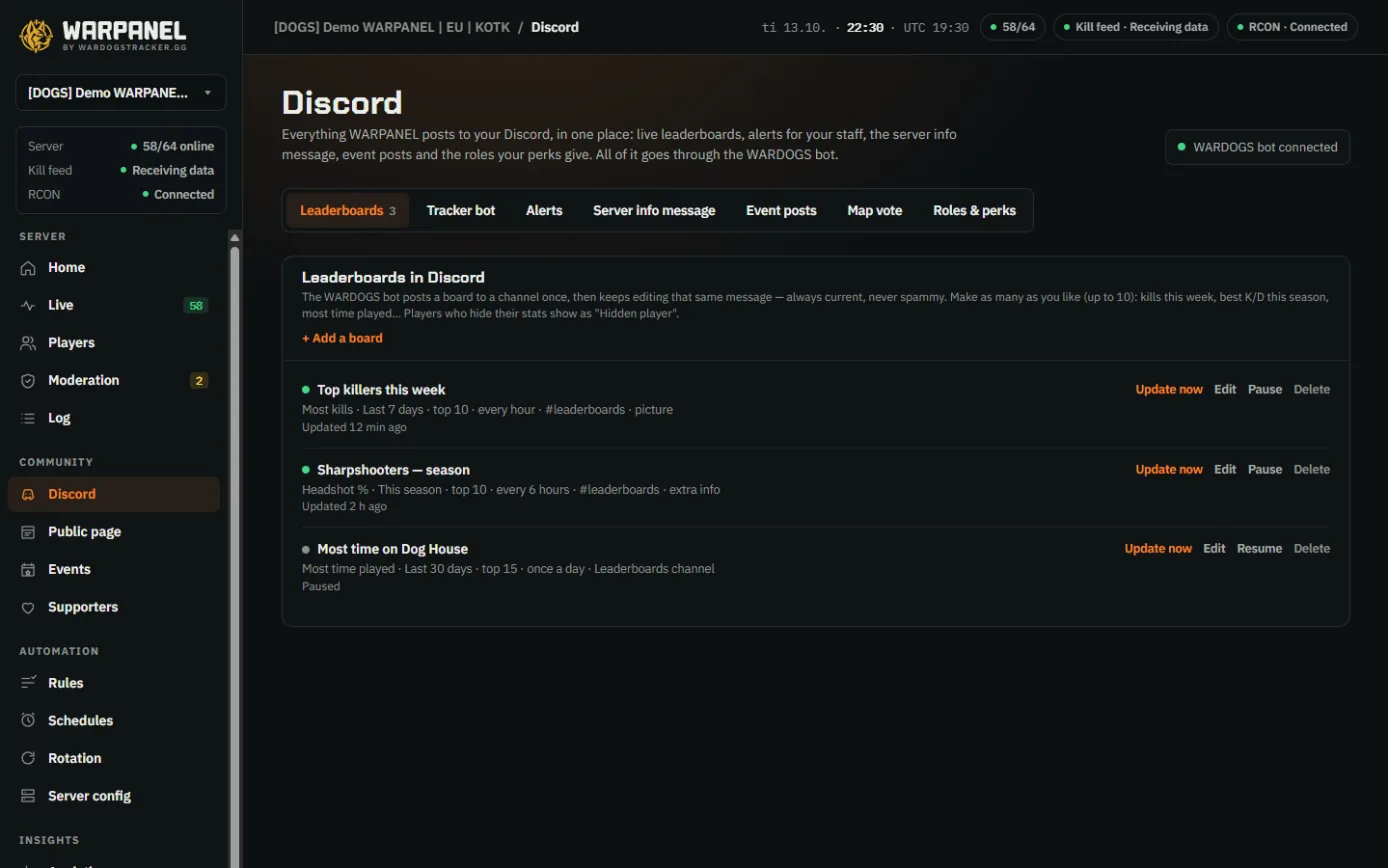Update now the Most time on Dog House board

pyautogui.click(x=1158, y=549)
